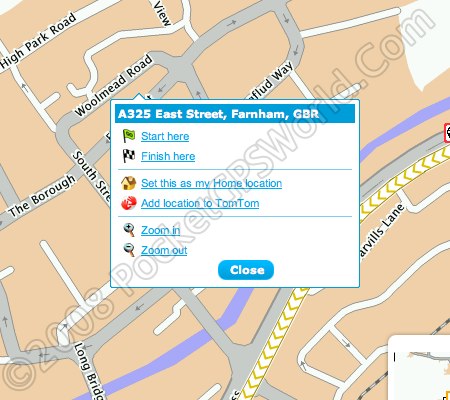Click the Woolmead Road label on map
The image size is (450, 400).
click(x=114, y=85)
